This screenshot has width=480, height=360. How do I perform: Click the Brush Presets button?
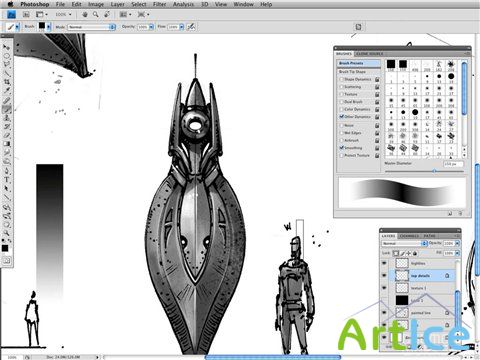358,63
